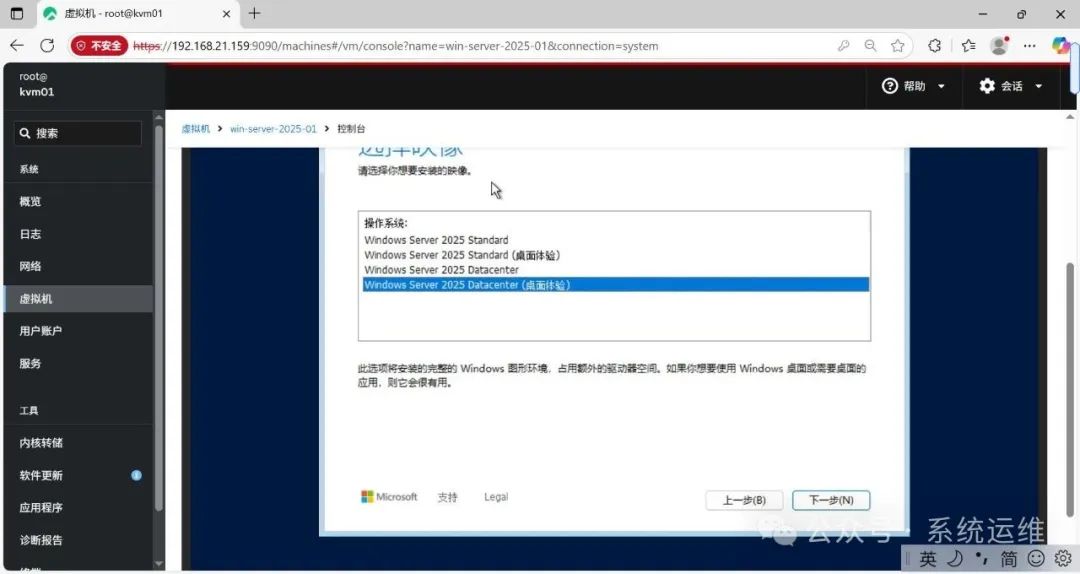Click the 搜索 sidebar search field
The height and width of the screenshot is (574, 1080).
pos(78,133)
